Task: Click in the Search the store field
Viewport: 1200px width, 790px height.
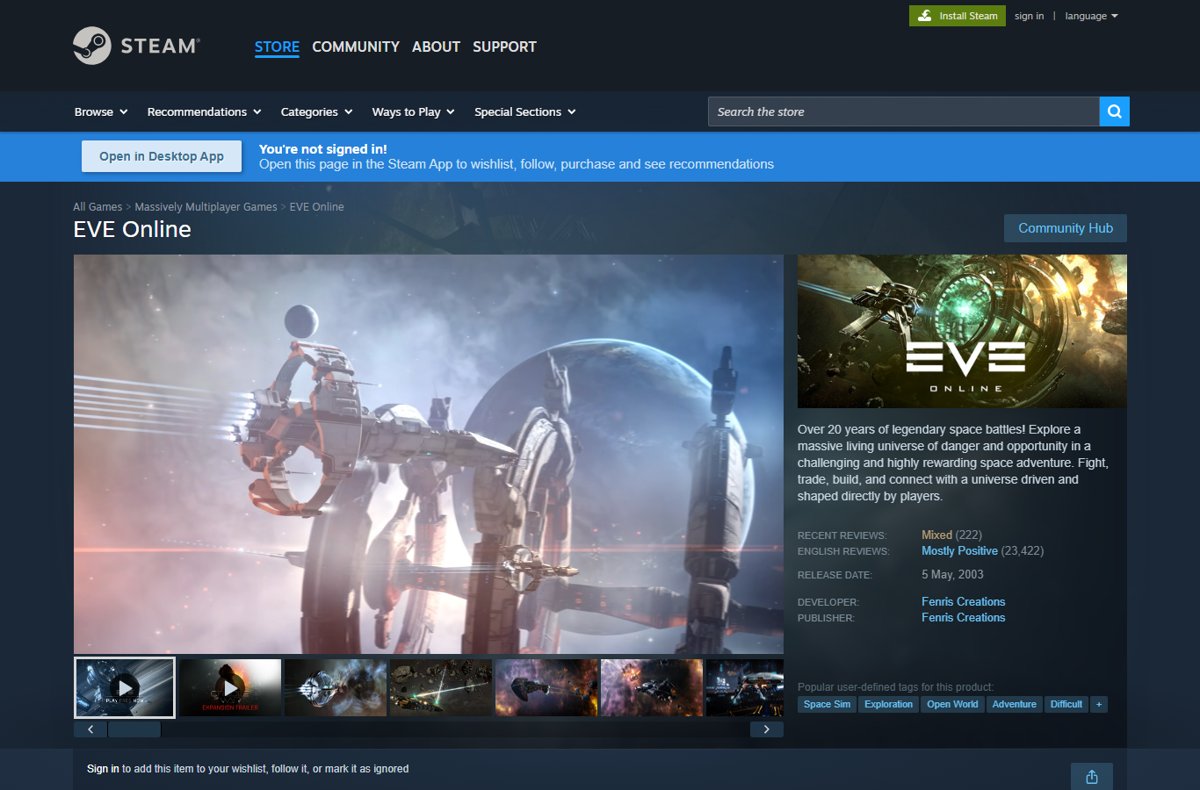Action: (x=904, y=112)
